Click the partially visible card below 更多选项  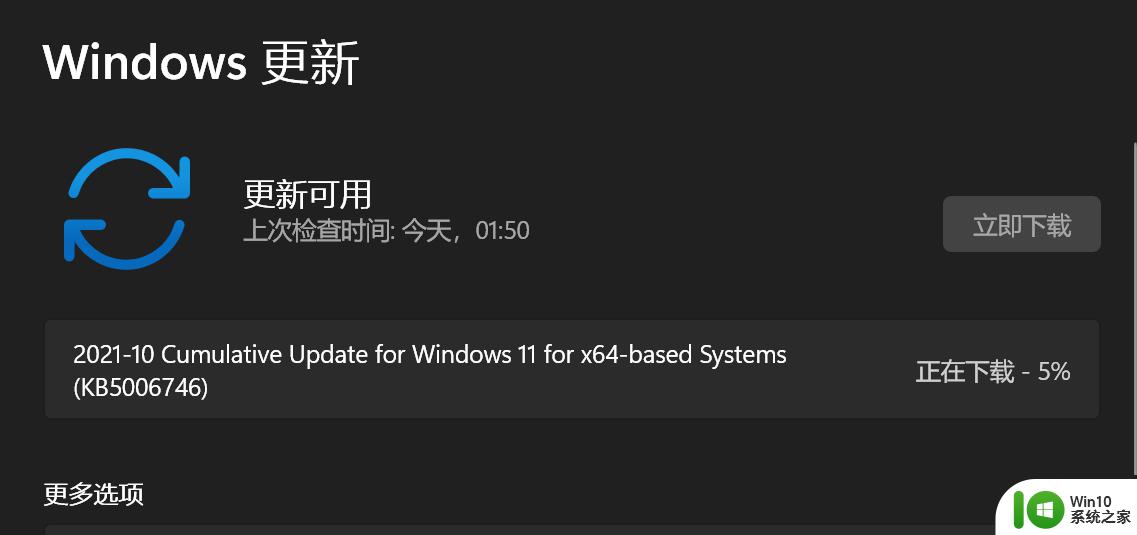pyautogui.click(x=519, y=530)
